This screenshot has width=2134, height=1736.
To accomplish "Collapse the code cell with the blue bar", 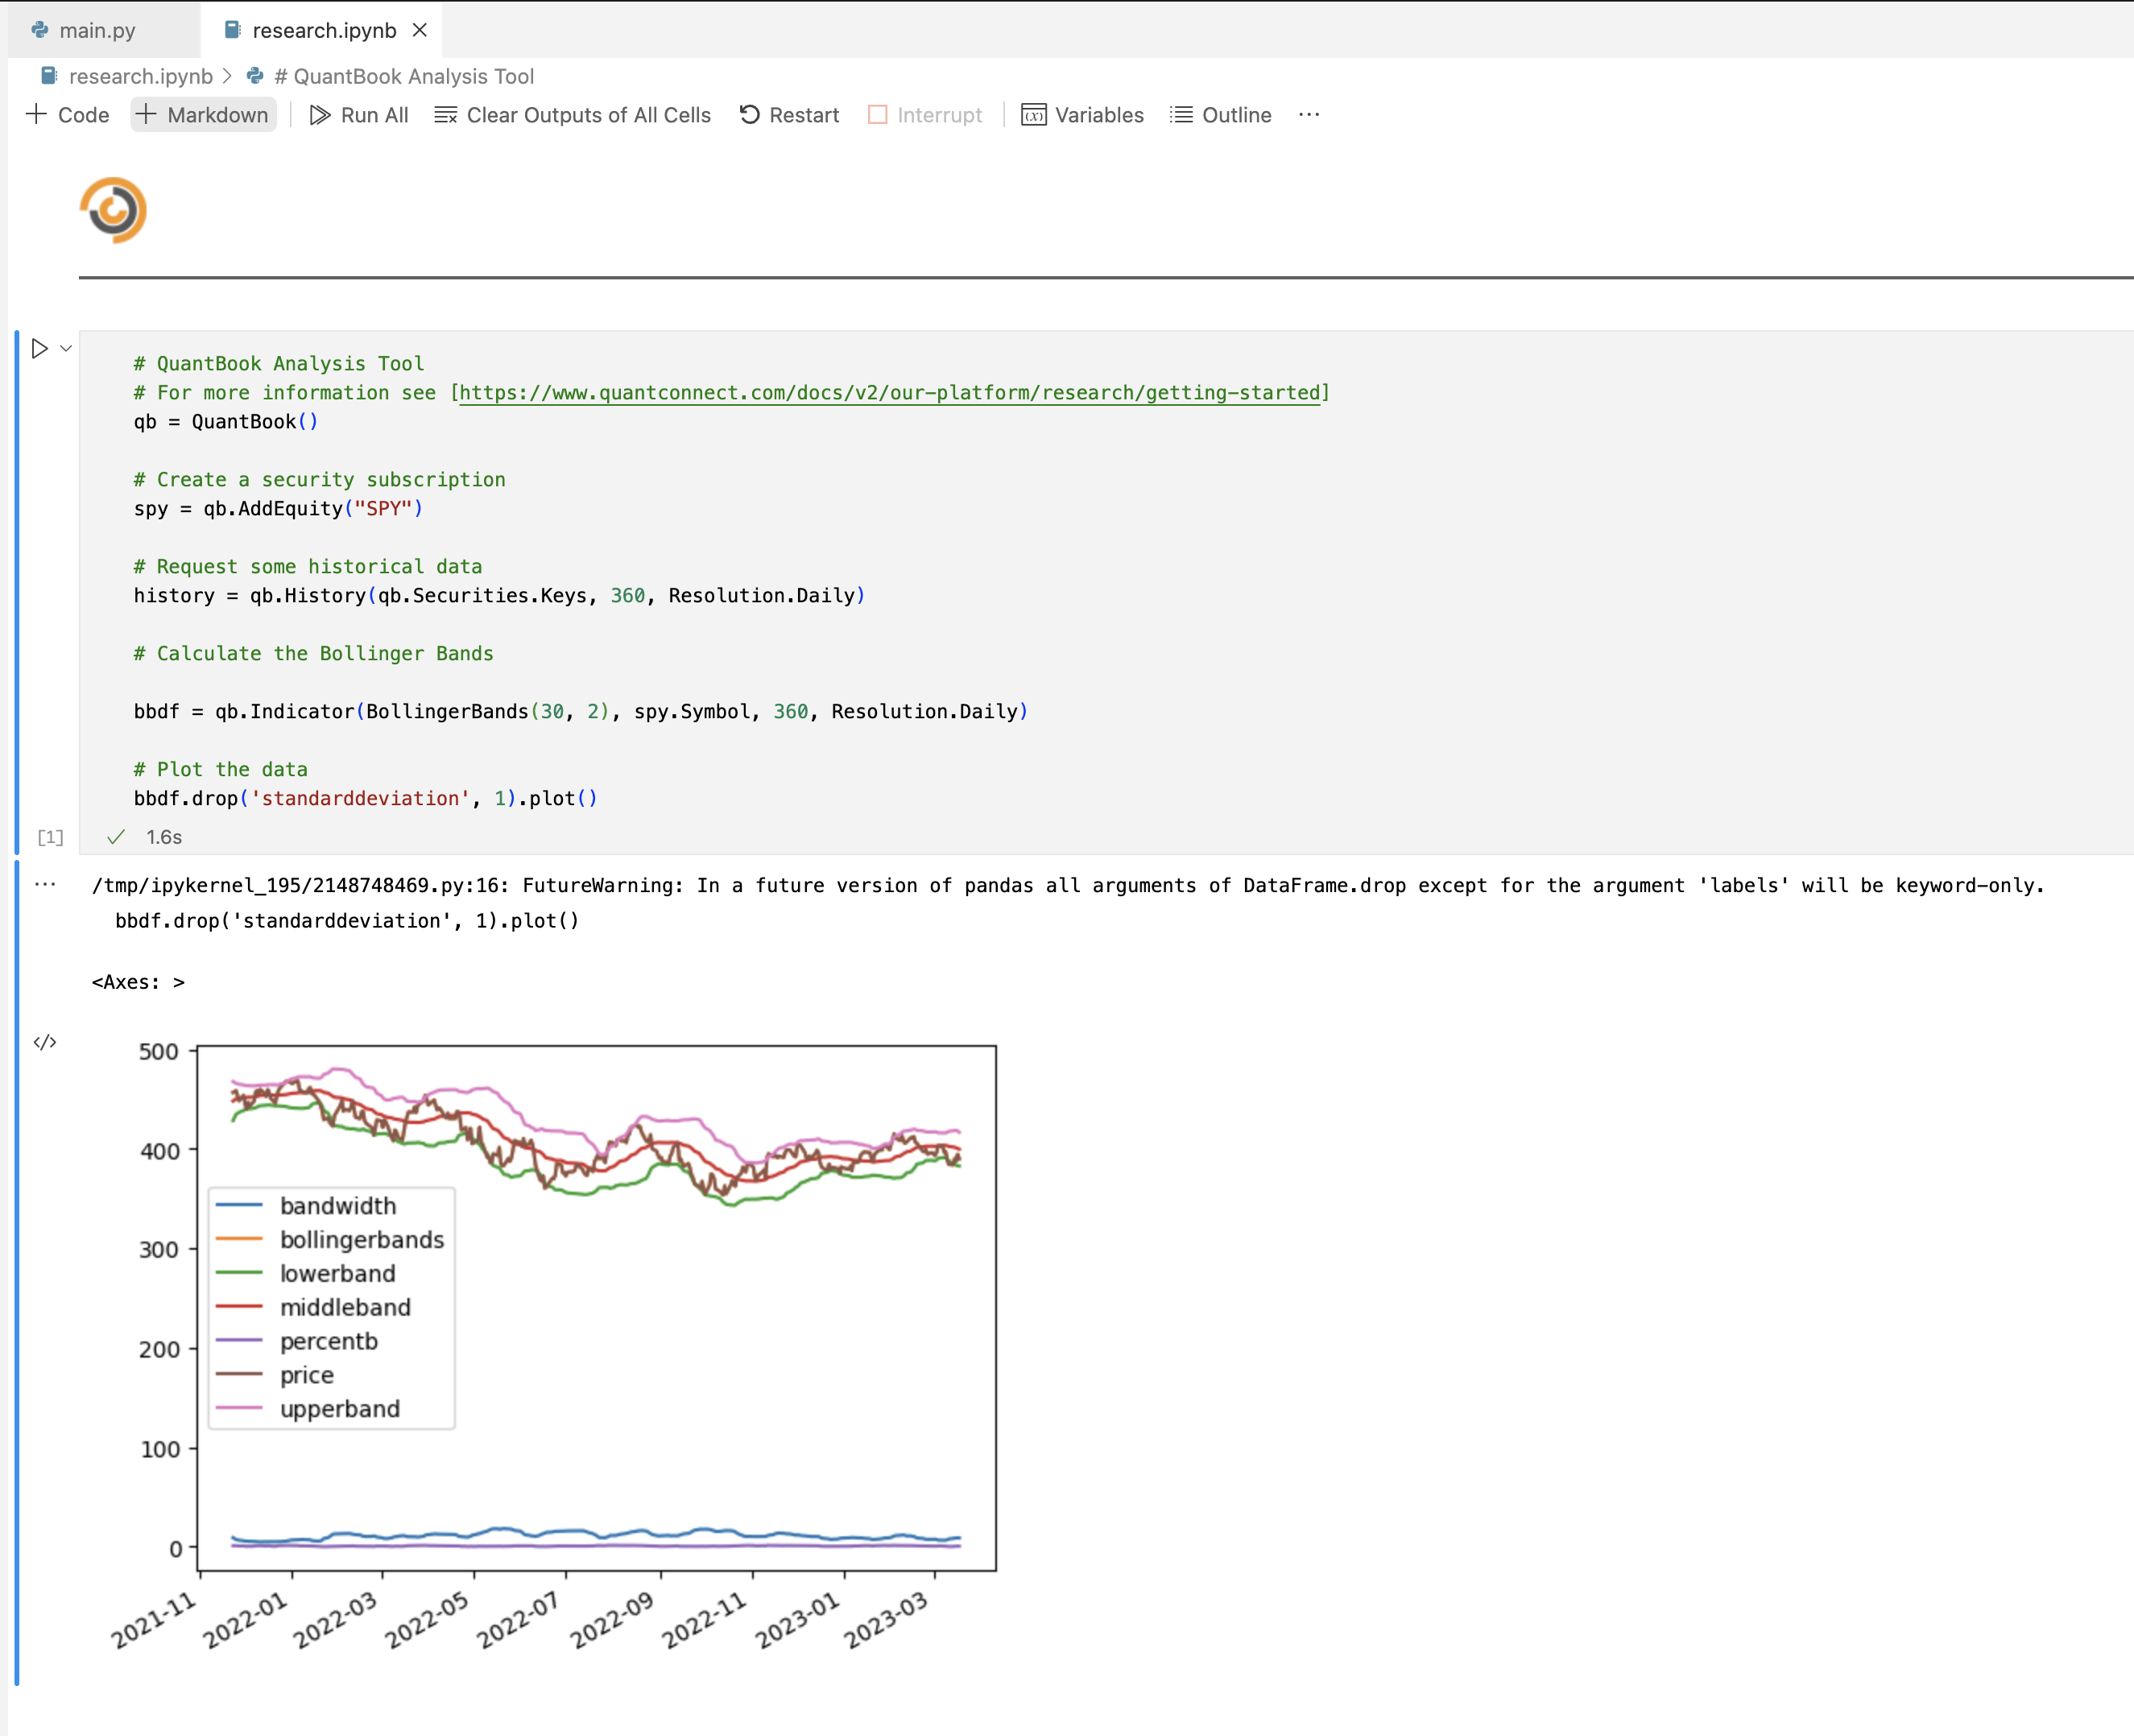I will [x=18, y=590].
